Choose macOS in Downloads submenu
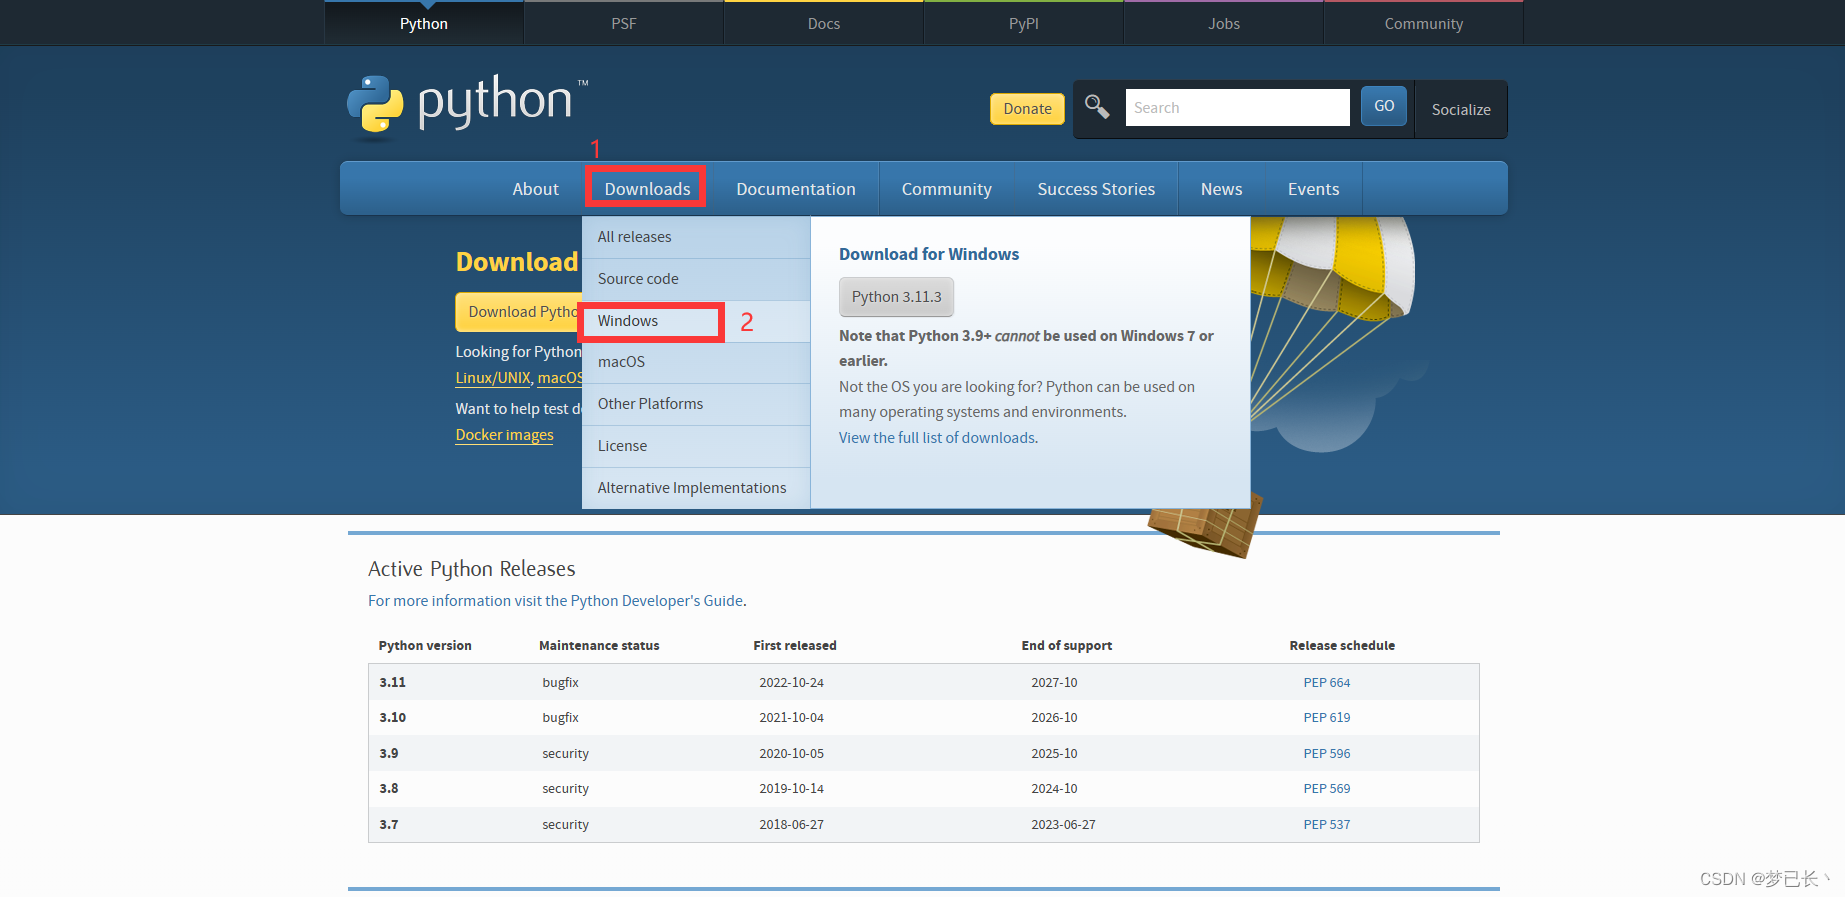This screenshot has width=1845, height=897. tap(696, 362)
